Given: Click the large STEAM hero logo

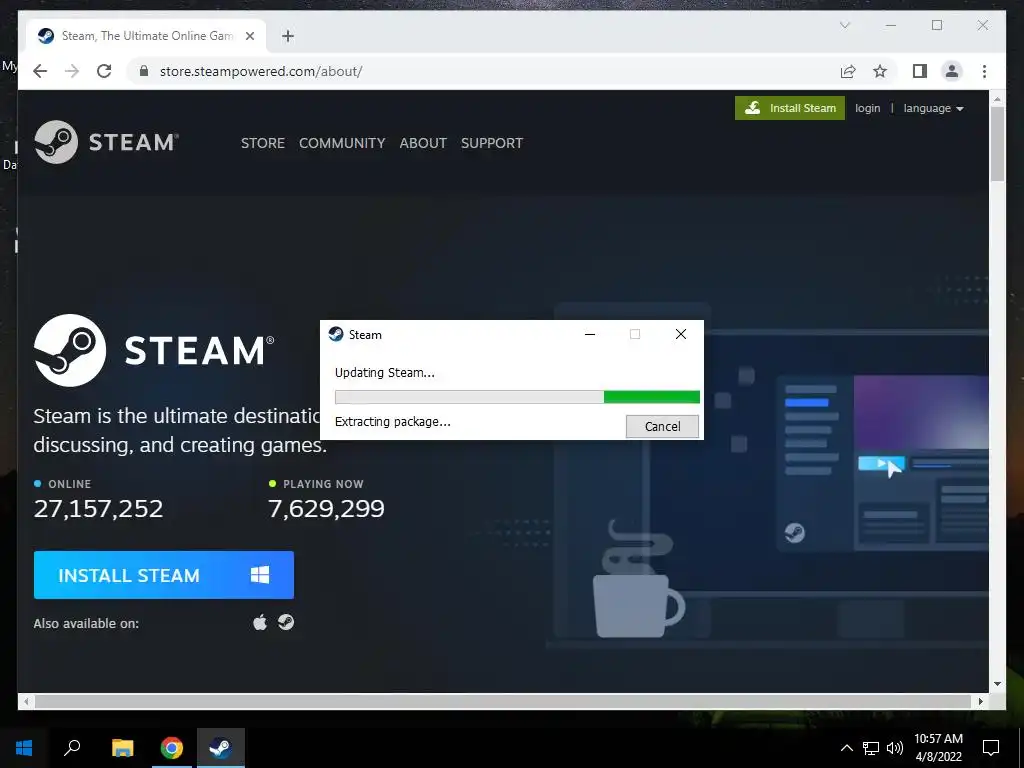Looking at the screenshot, I should [154, 351].
